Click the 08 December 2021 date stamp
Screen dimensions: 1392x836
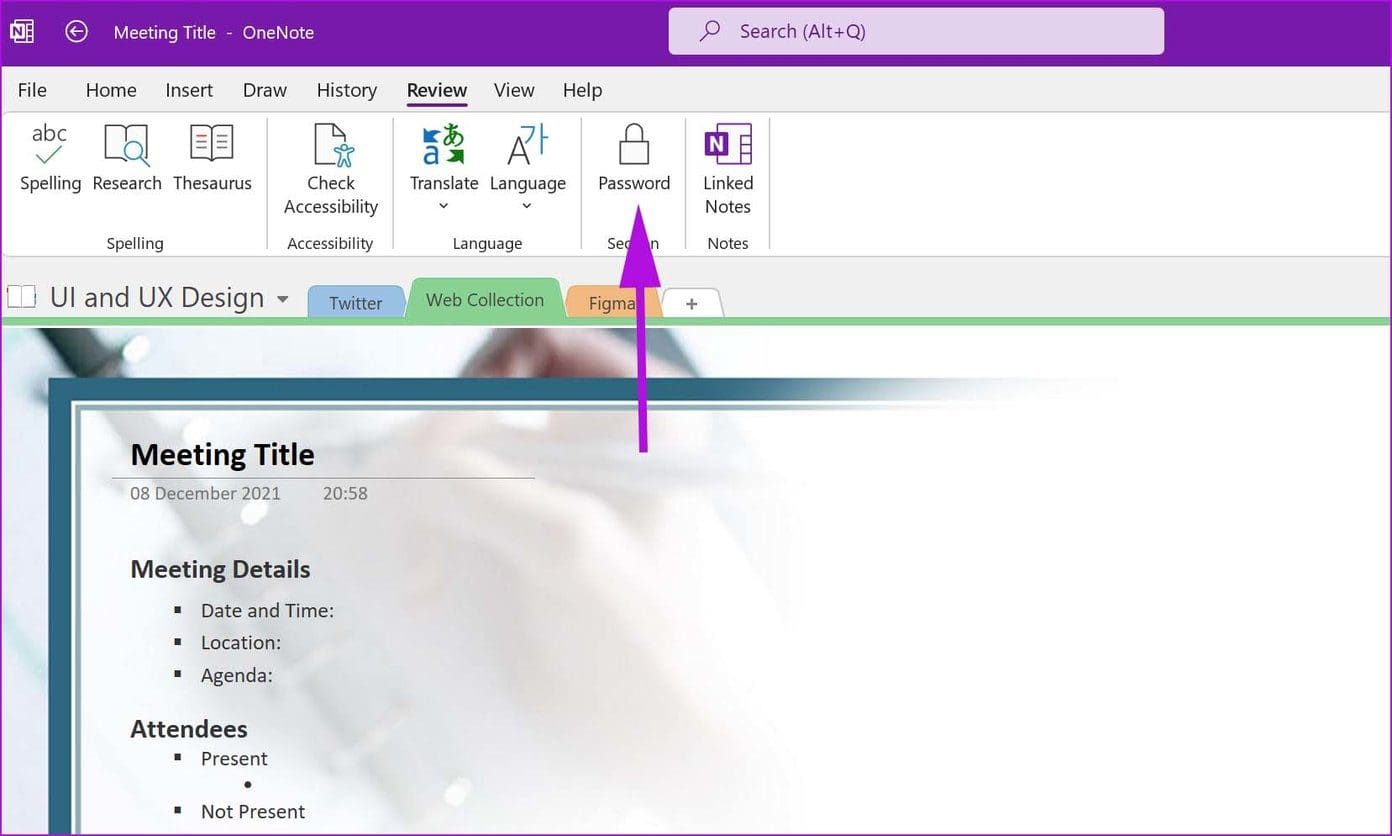205,493
